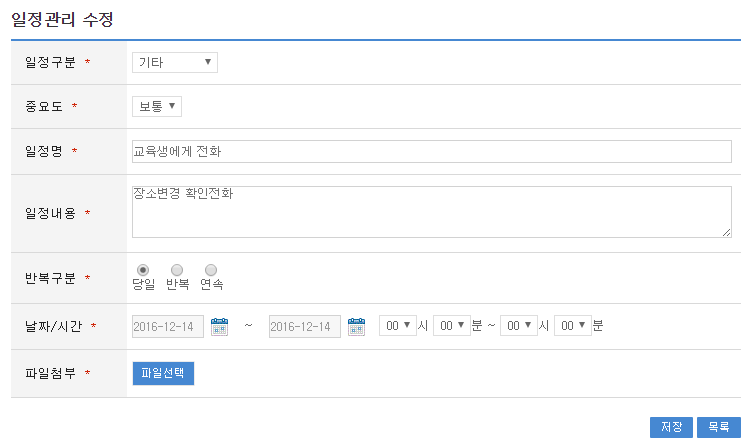Open the start date calendar picker icon
This screenshot has width=752, height=448.
[x=220, y=326]
